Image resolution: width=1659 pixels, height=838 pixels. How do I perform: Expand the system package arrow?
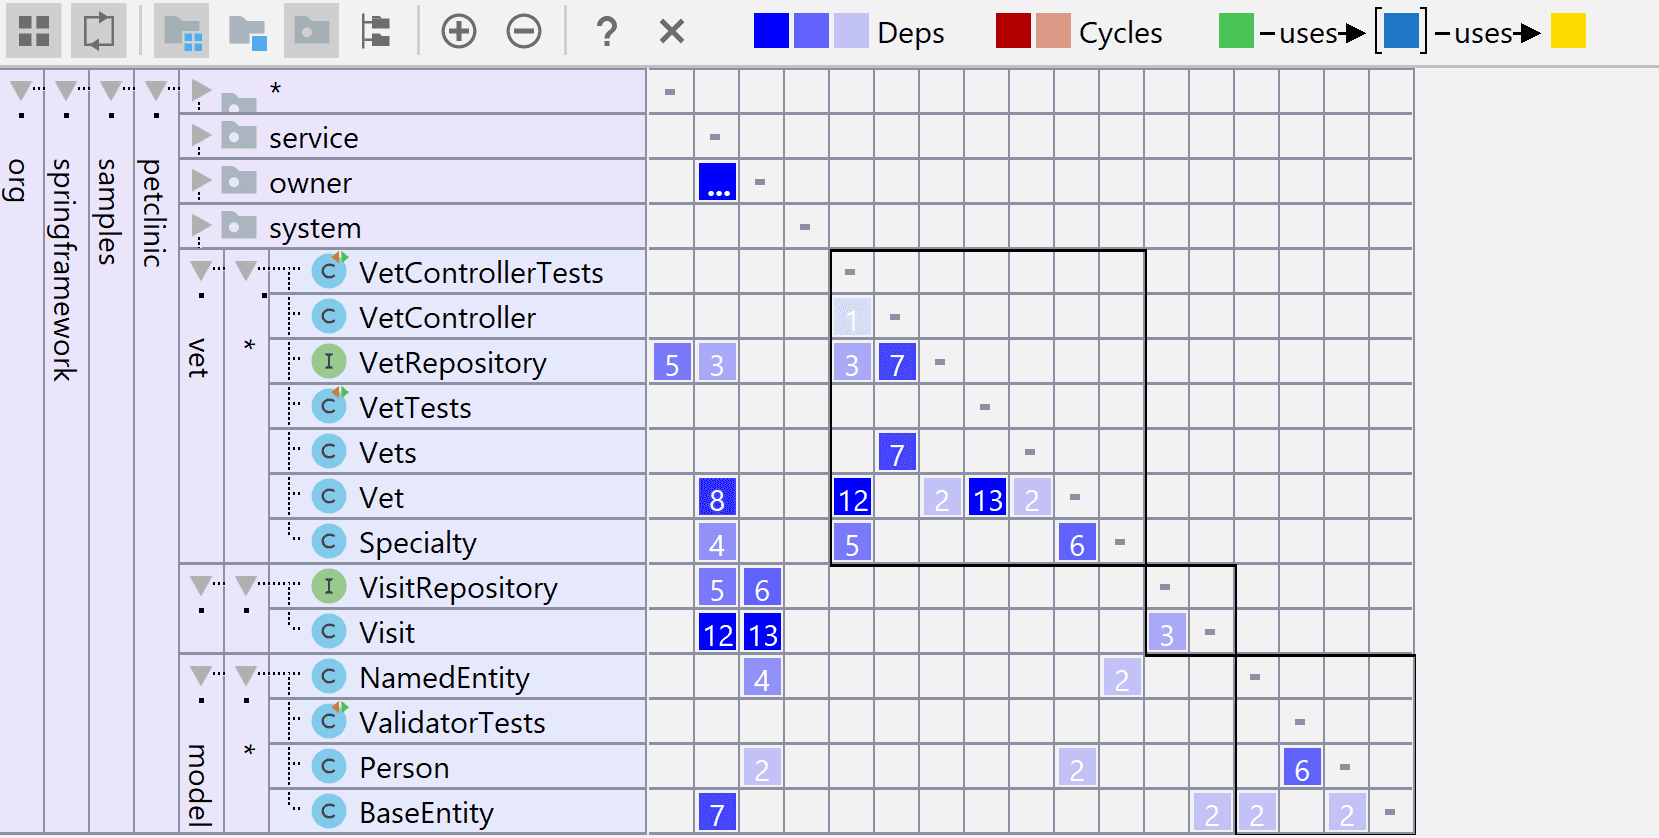tap(201, 226)
